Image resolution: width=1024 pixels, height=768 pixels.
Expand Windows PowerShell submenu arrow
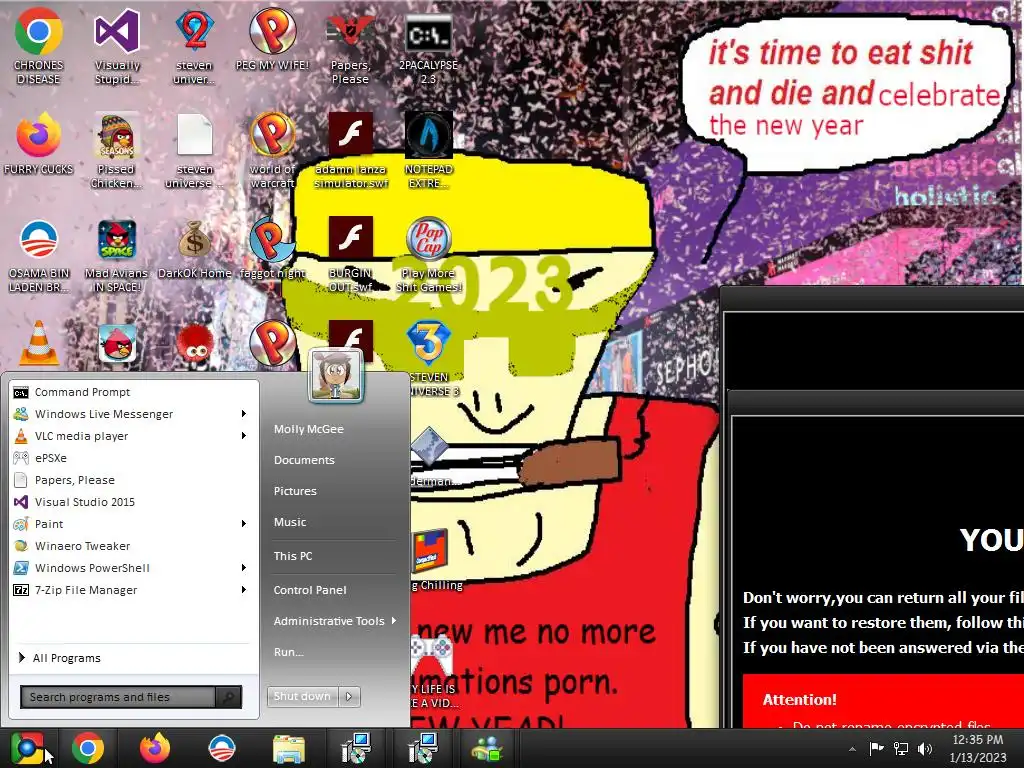click(244, 568)
